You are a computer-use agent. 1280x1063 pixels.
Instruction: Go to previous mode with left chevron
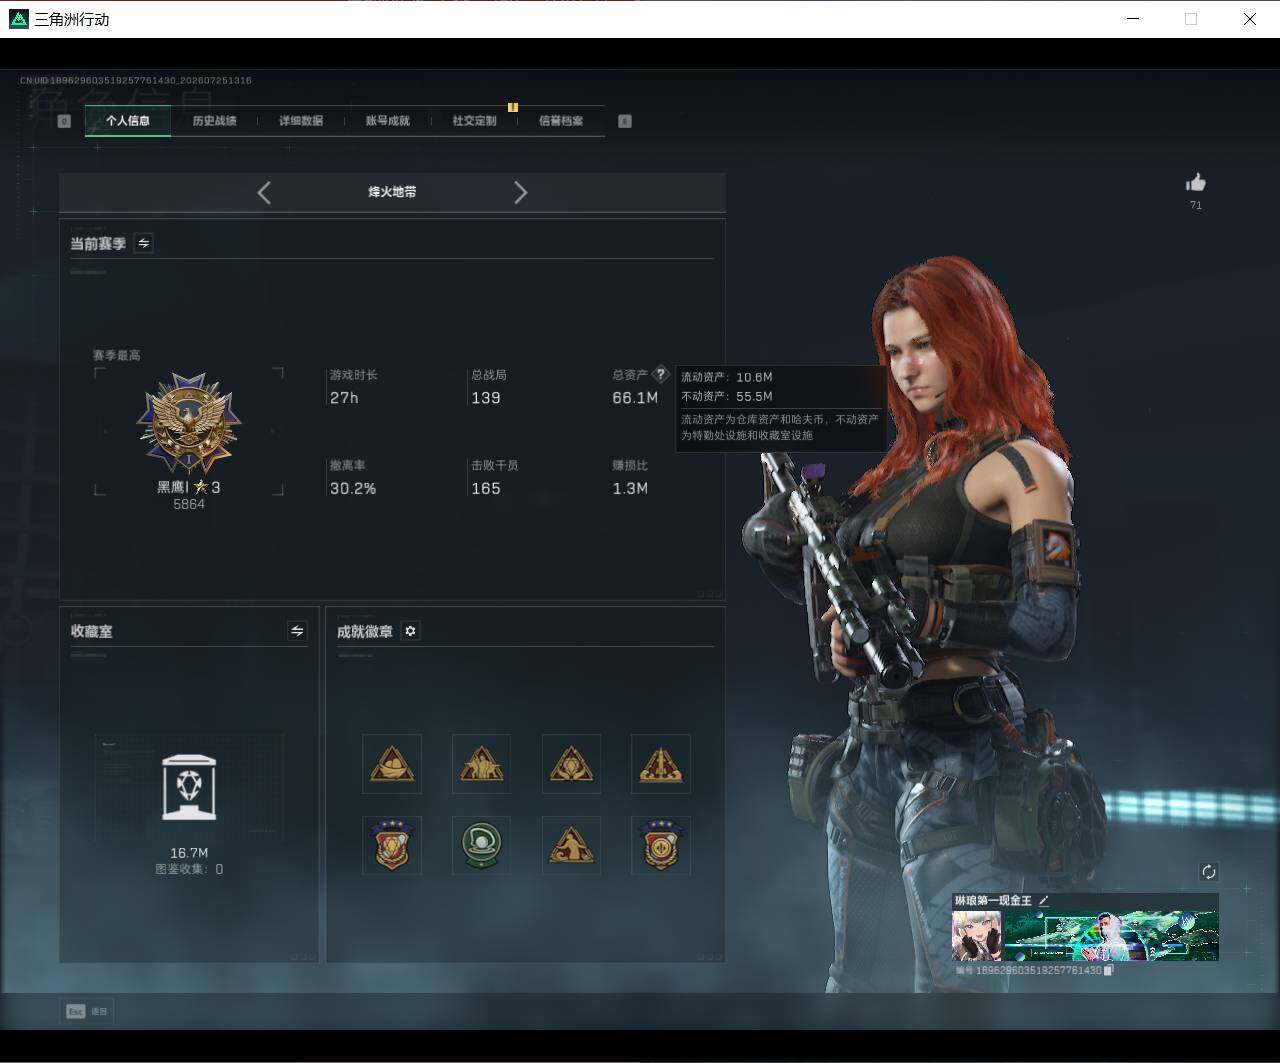click(x=264, y=193)
